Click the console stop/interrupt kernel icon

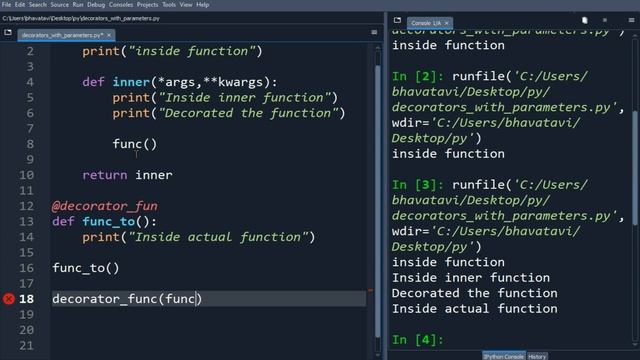(605, 20)
